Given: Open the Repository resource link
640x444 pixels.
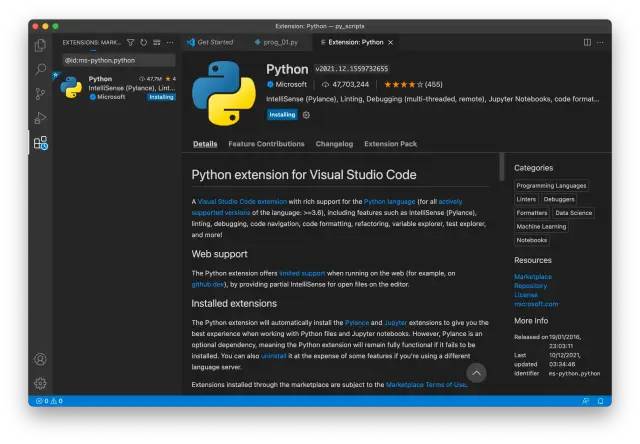Looking at the screenshot, I should [530, 286].
